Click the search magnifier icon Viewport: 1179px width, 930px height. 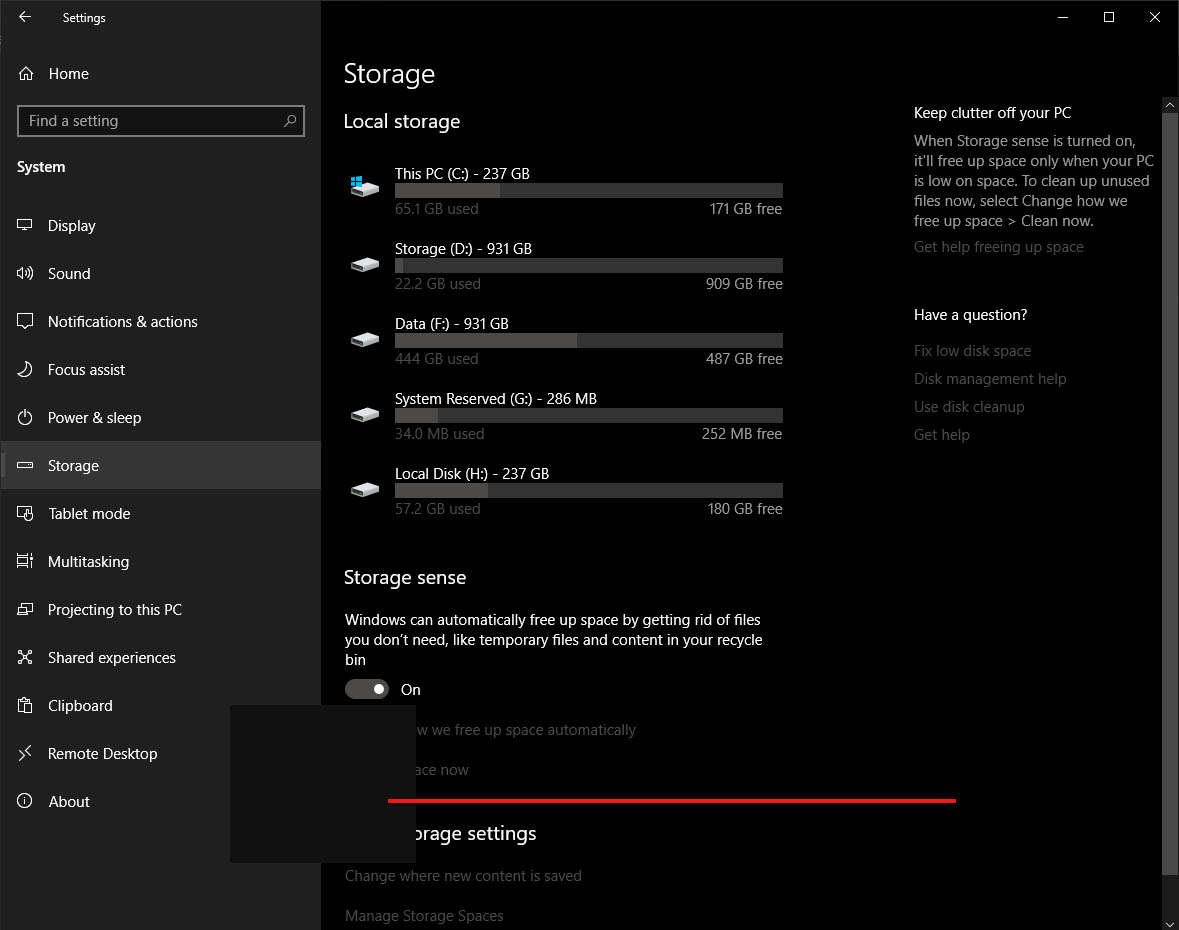coord(289,121)
